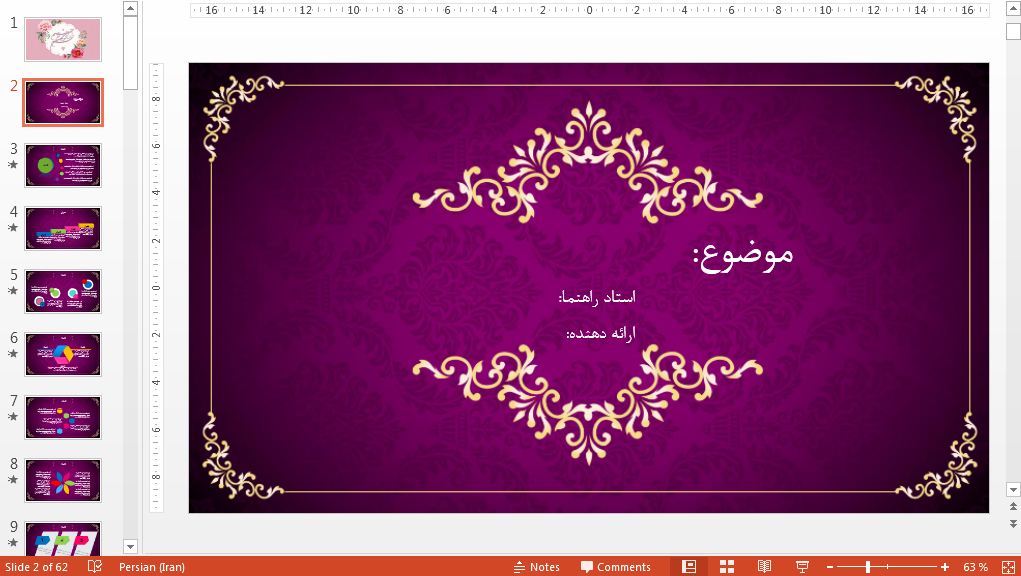Open Persian (Iran) language settings
The height and width of the screenshot is (576, 1021).
point(151,566)
